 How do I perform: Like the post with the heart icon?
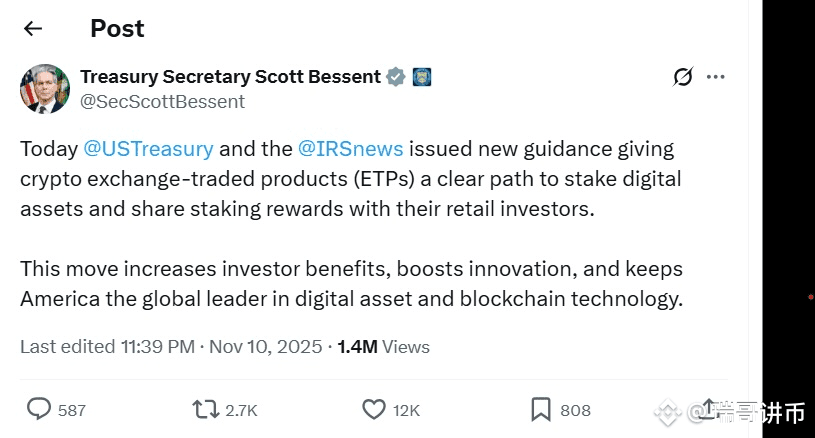pos(373,409)
